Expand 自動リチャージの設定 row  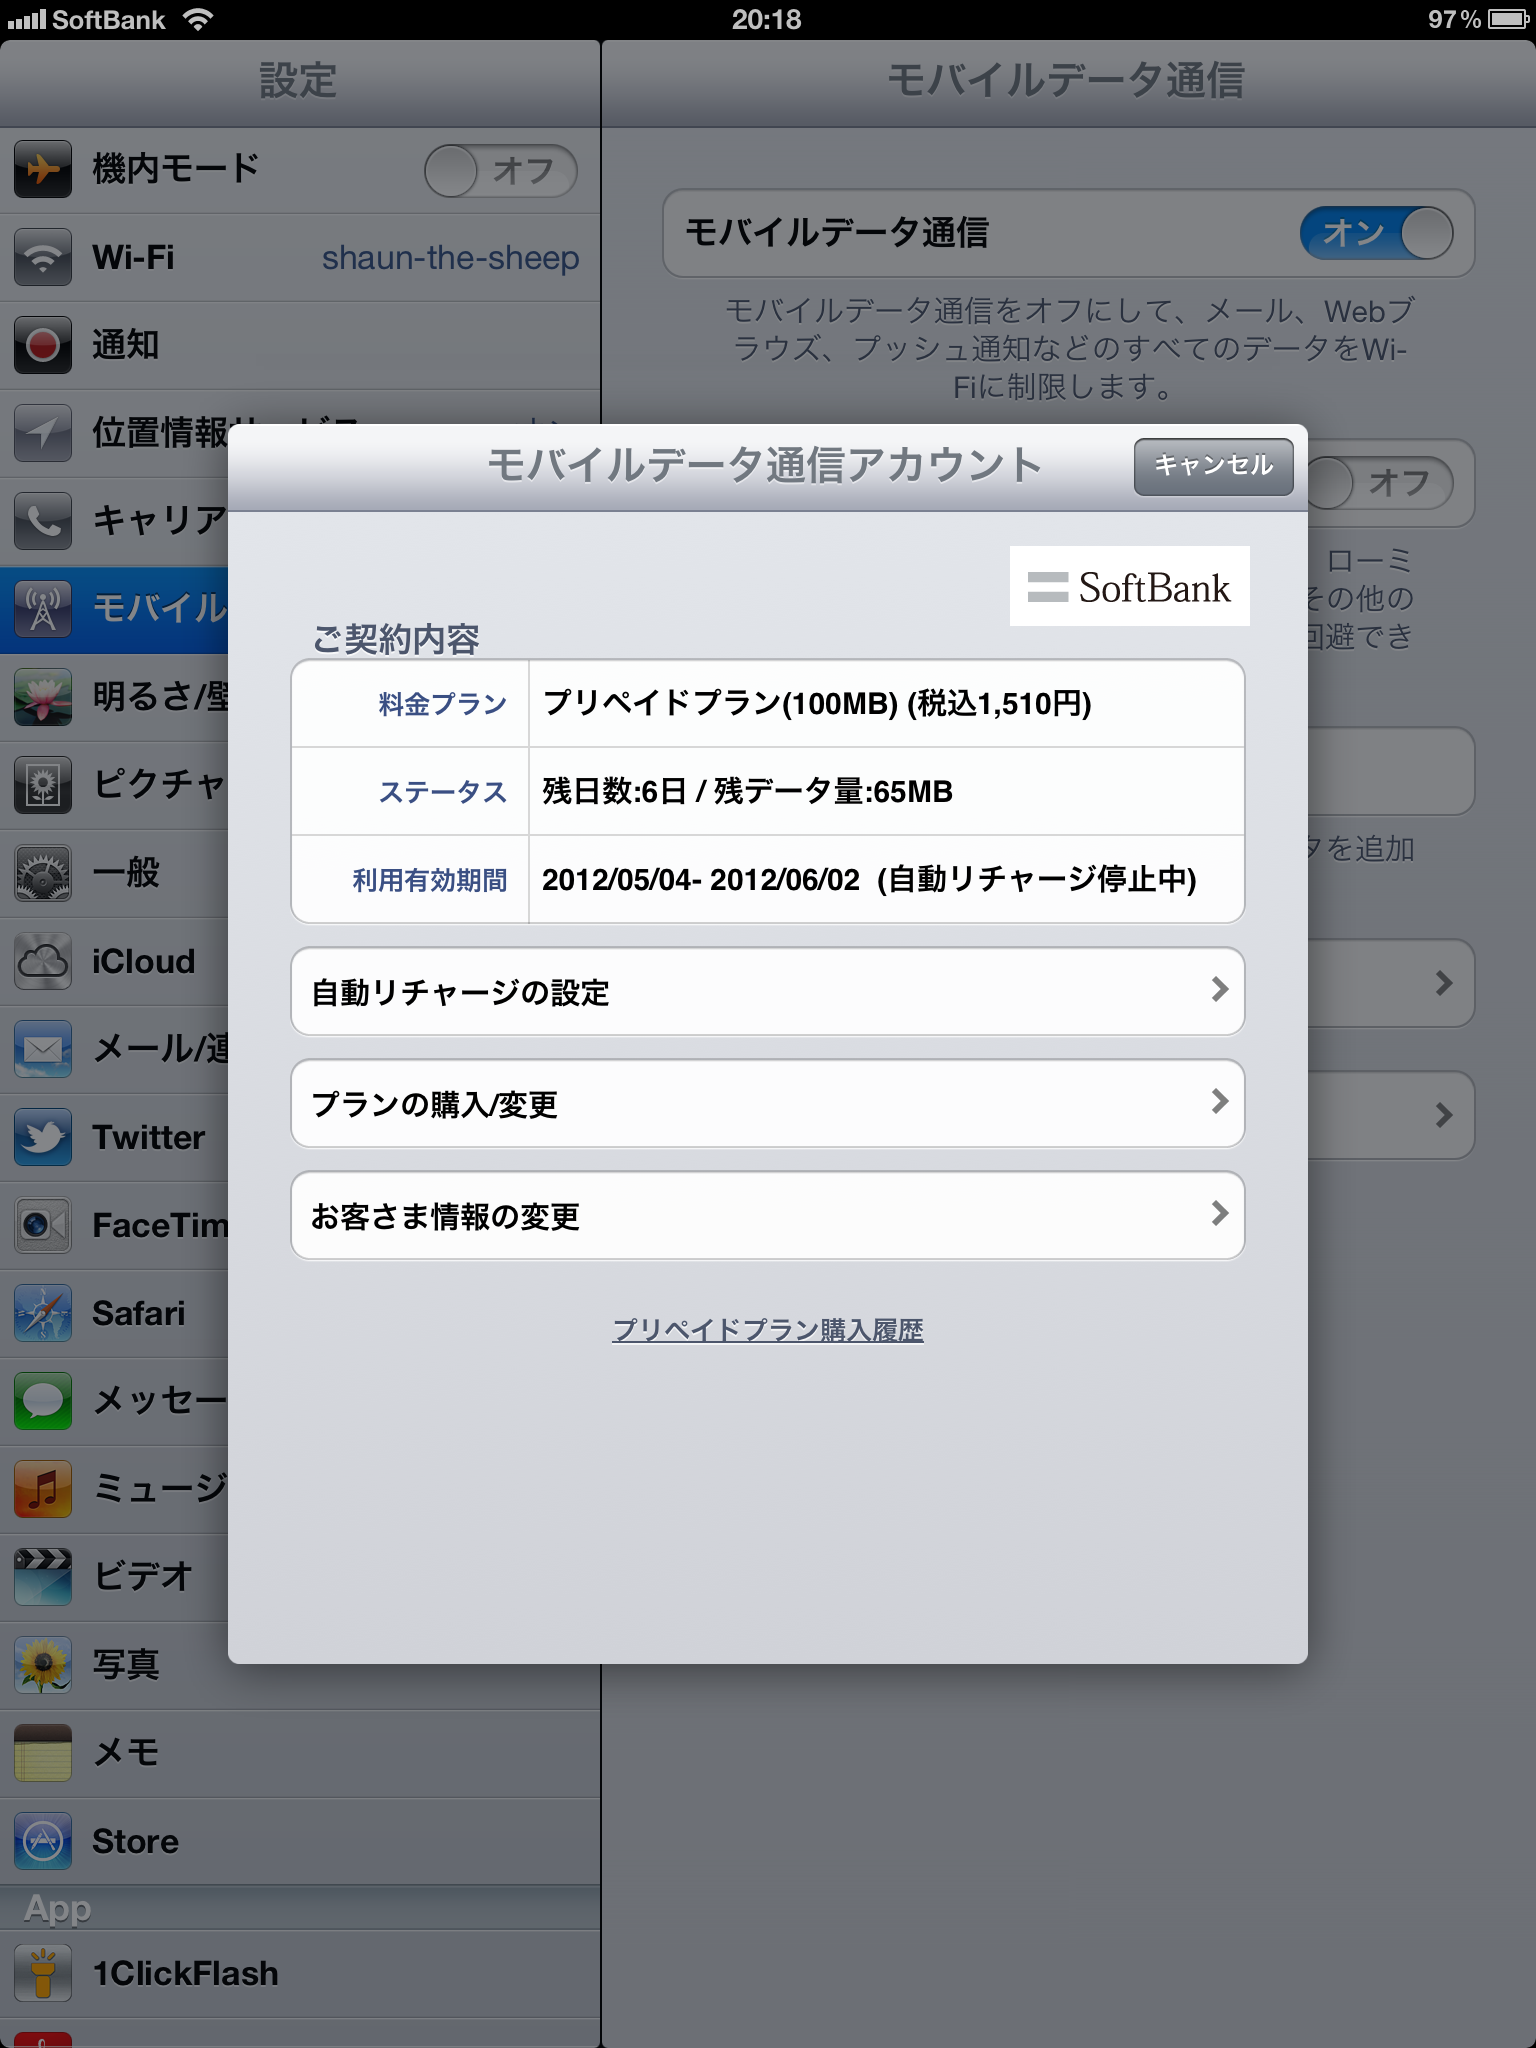pyautogui.click(x=768, y=991)
